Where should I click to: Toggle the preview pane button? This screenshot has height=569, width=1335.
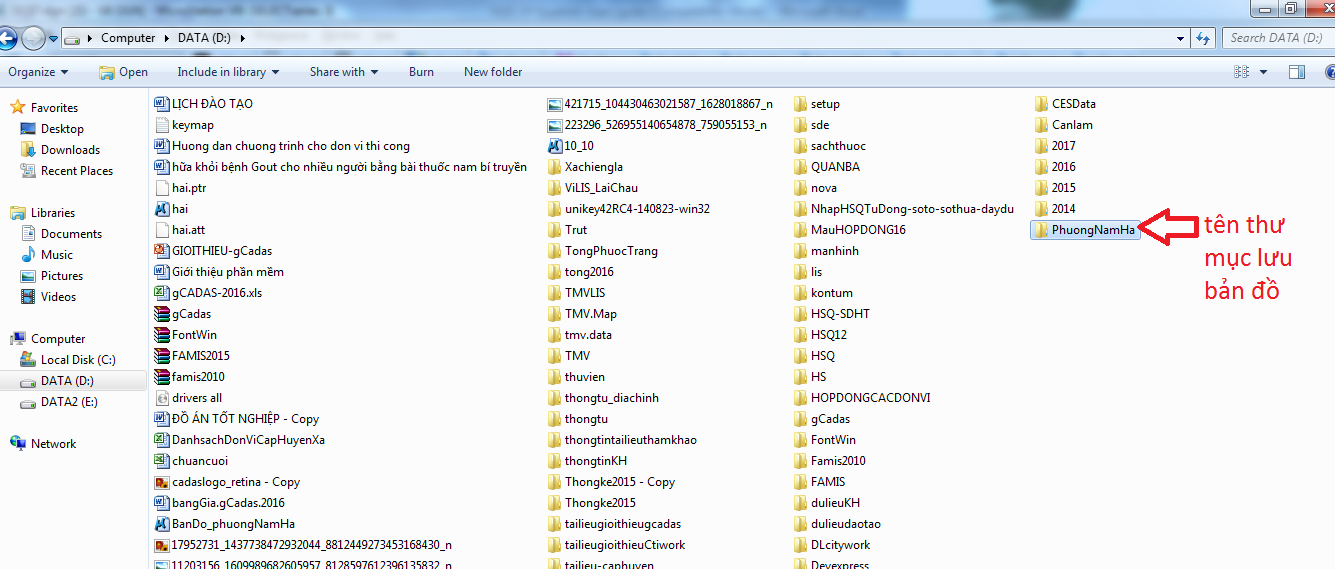tap(1297, 72)
